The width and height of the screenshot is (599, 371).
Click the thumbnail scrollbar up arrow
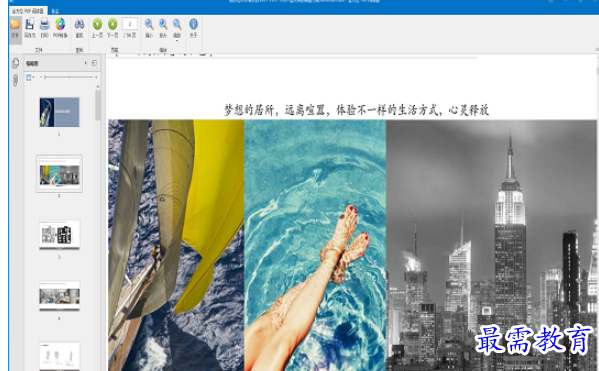[x=98, y=86]
